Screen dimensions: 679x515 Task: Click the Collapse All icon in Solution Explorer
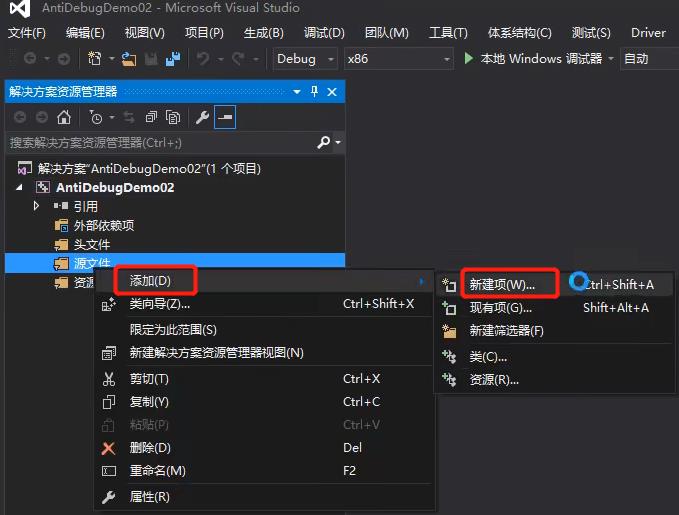(x=151, y=117)
